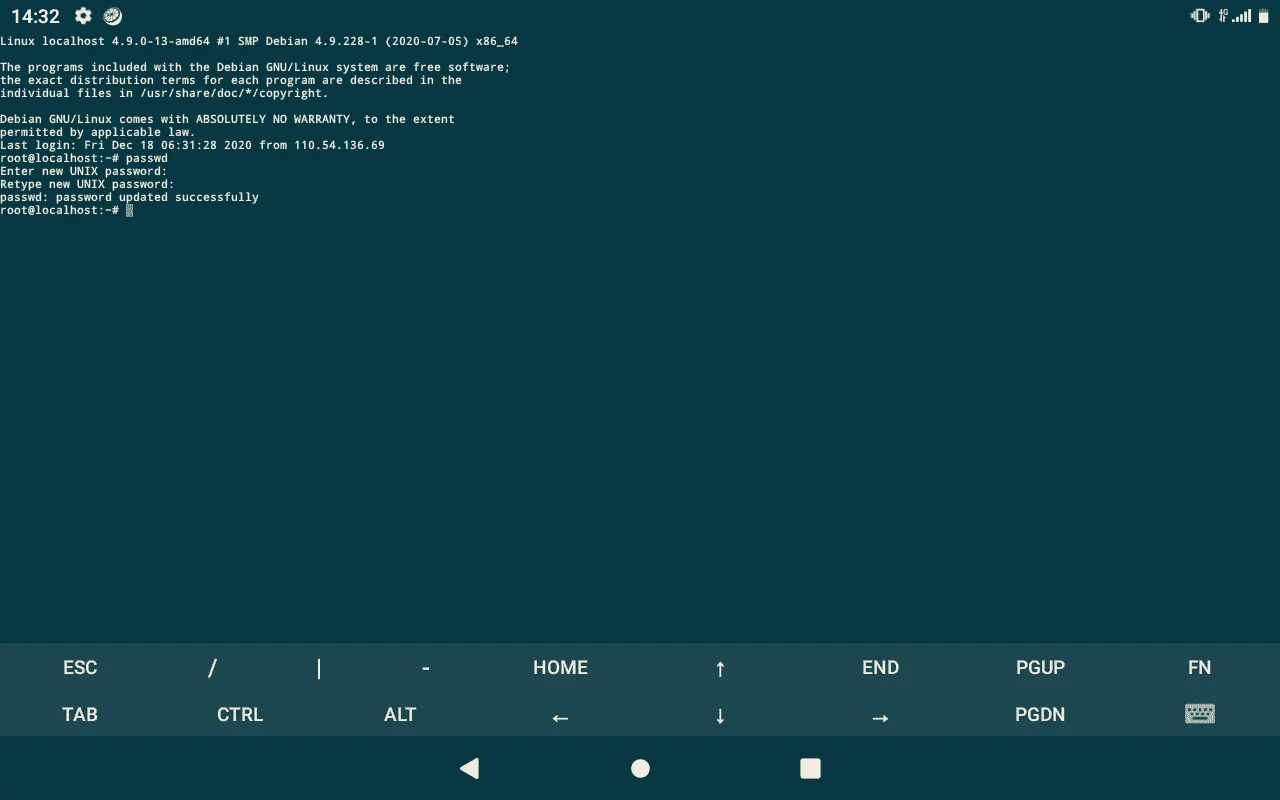Click the 'Enter new UNIX password:' line
Image resolution: width=1280 pixels, height=800 pixels.
(x=84, y=171)
